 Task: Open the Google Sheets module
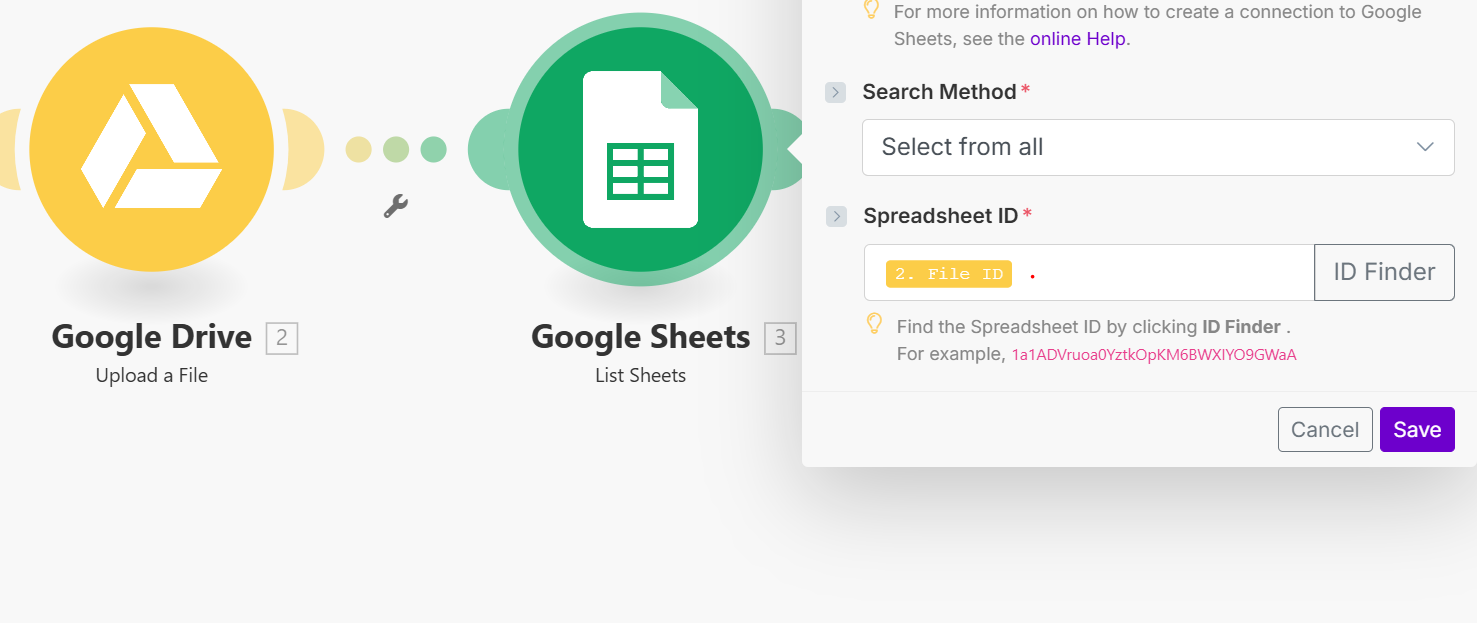(x=640, y=150)
